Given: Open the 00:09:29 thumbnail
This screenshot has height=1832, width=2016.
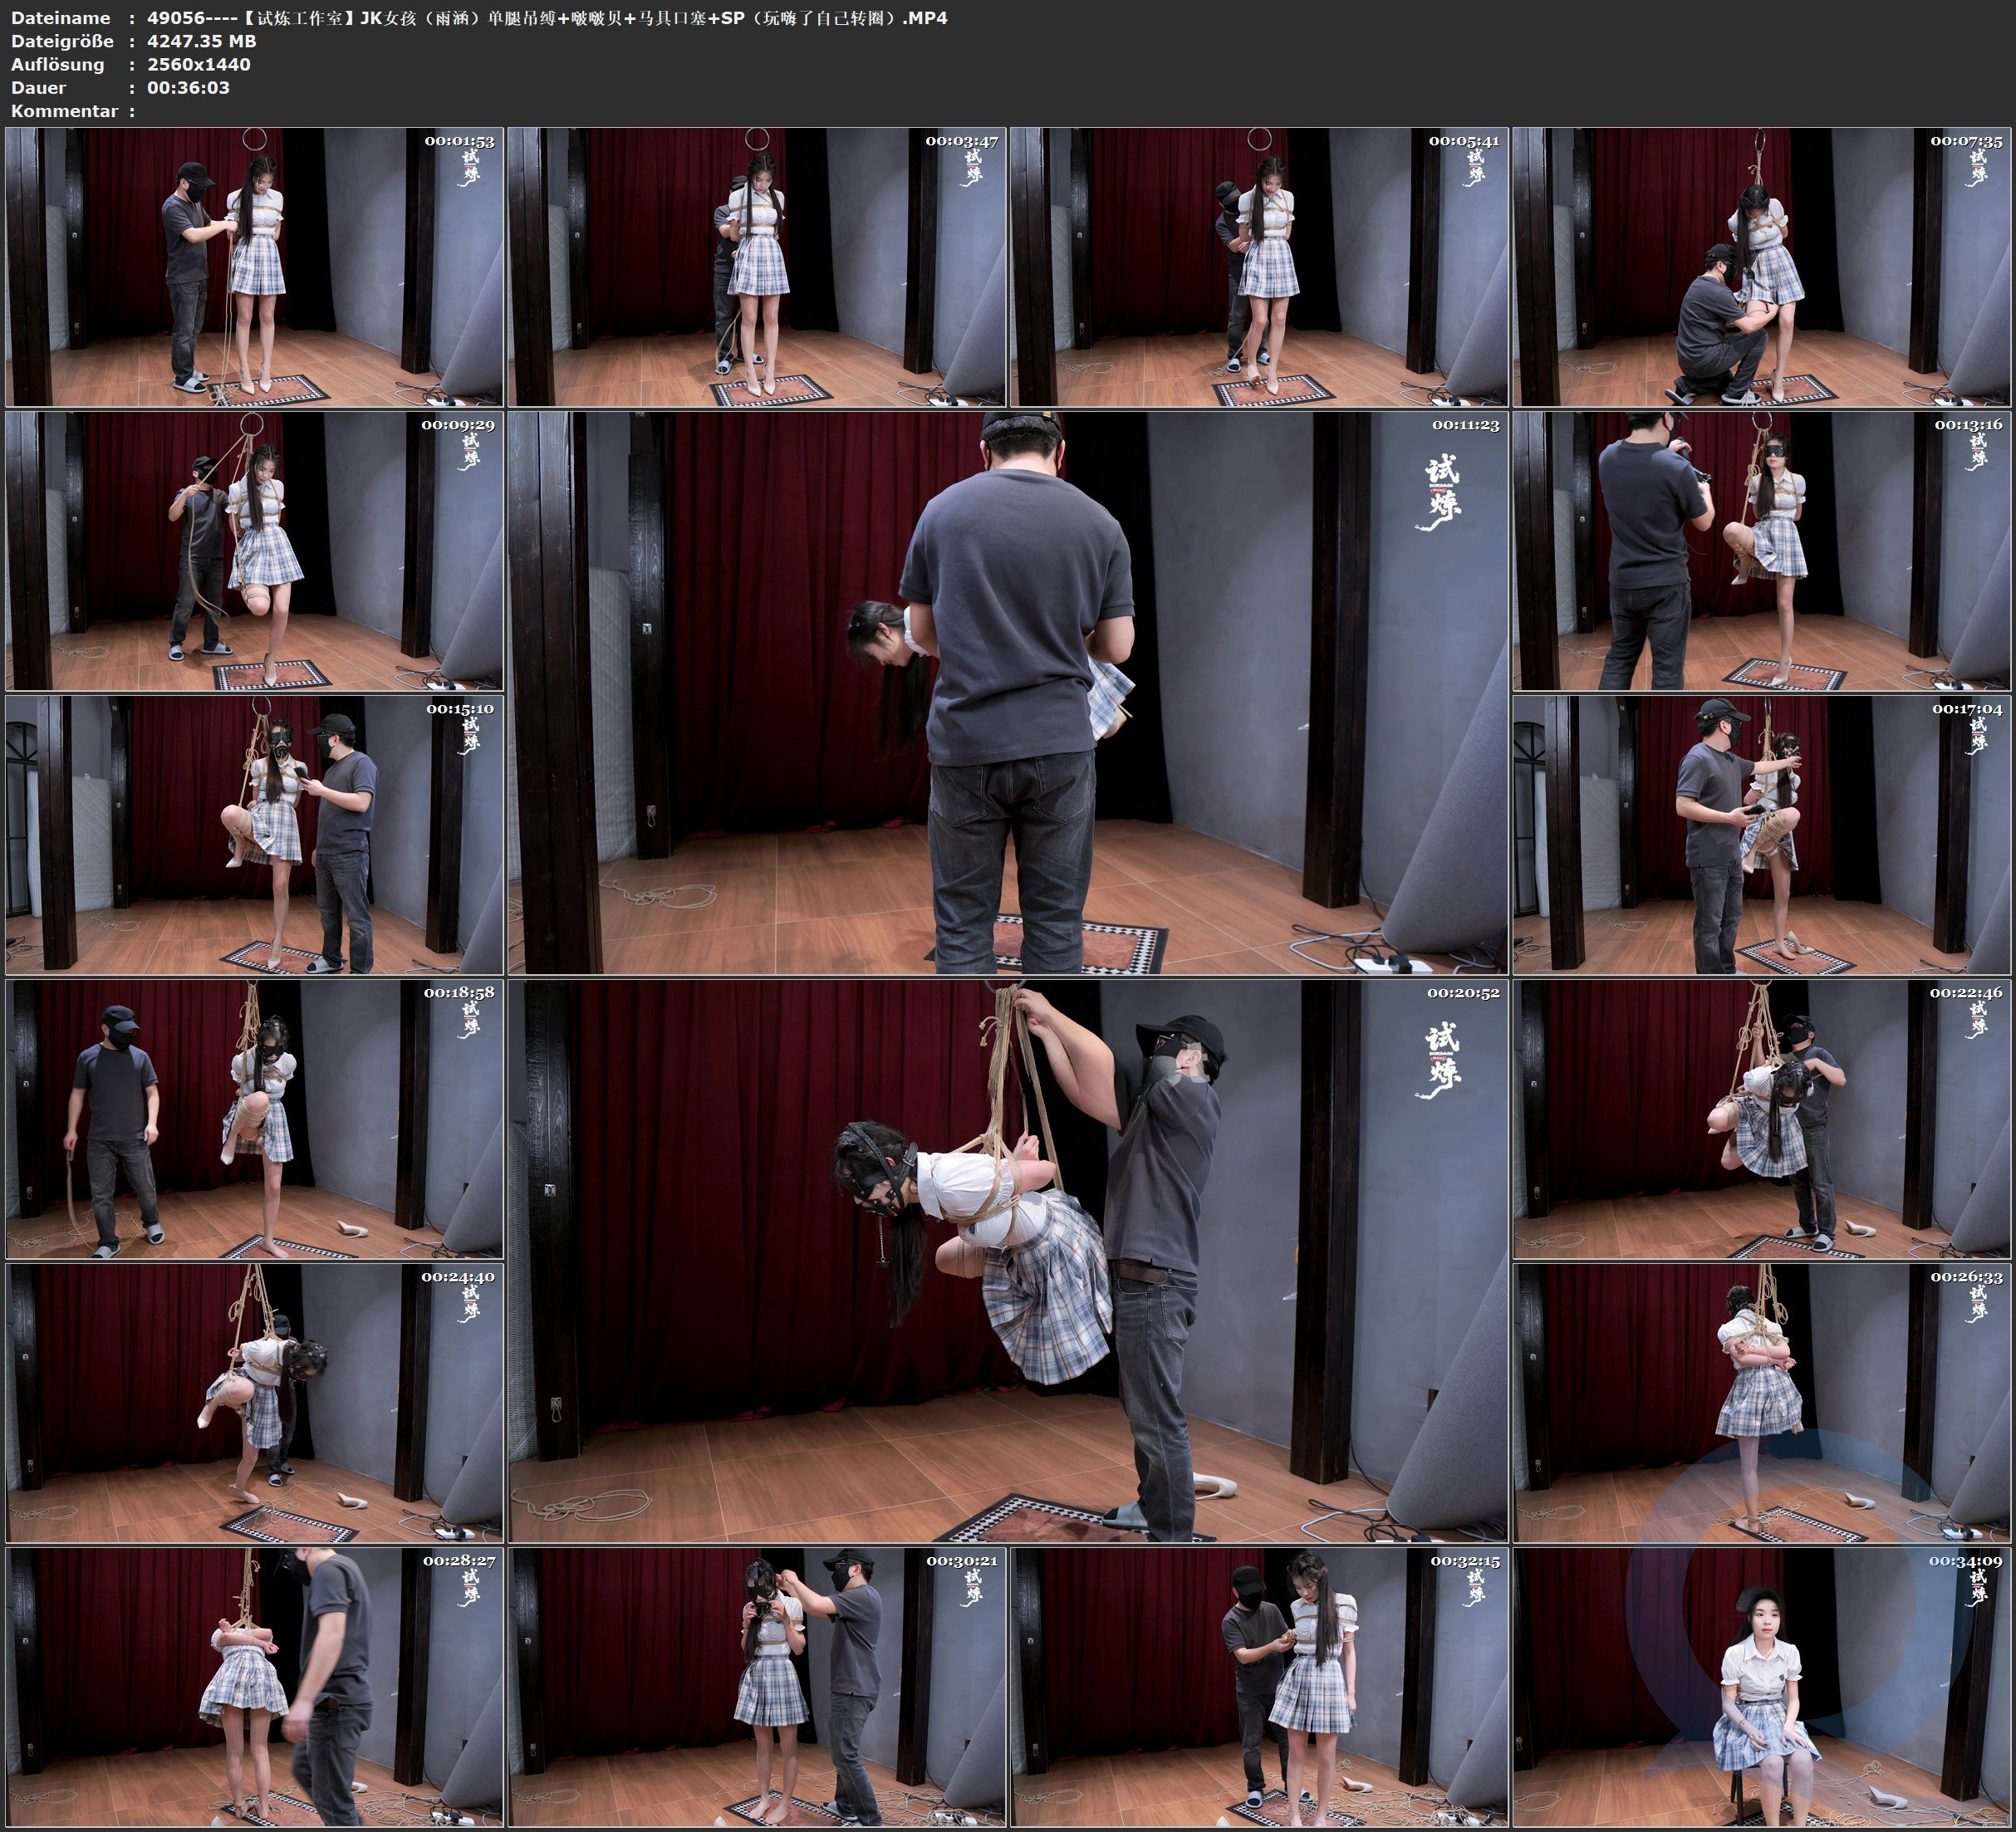Looking at the screenshot, I should pyautogui.click(x=254, y=550).
